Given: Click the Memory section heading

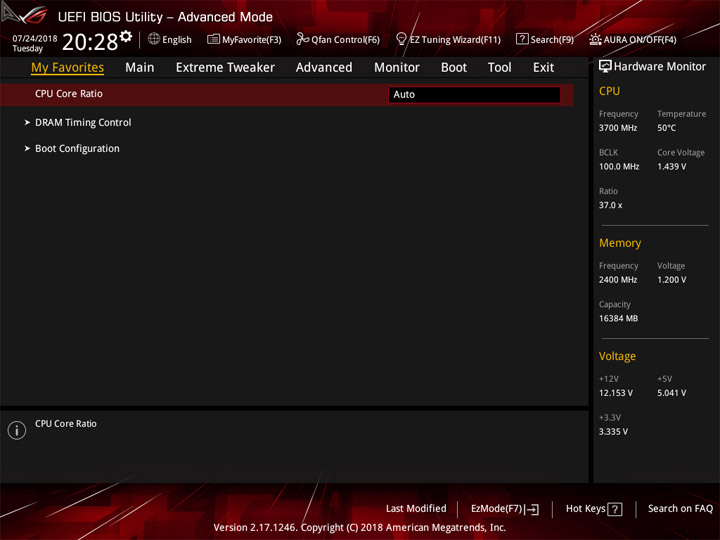Looking at the screenshot, I should coord(620,243).
